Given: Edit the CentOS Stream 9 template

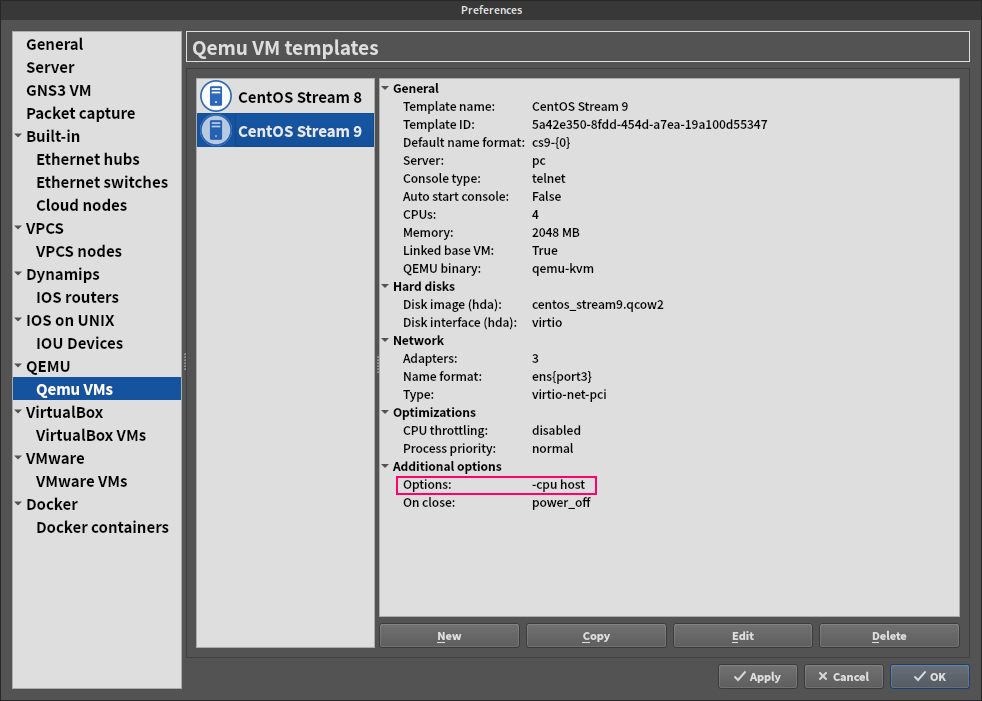Looking at the screenshot, I should [x=742, y=634].
